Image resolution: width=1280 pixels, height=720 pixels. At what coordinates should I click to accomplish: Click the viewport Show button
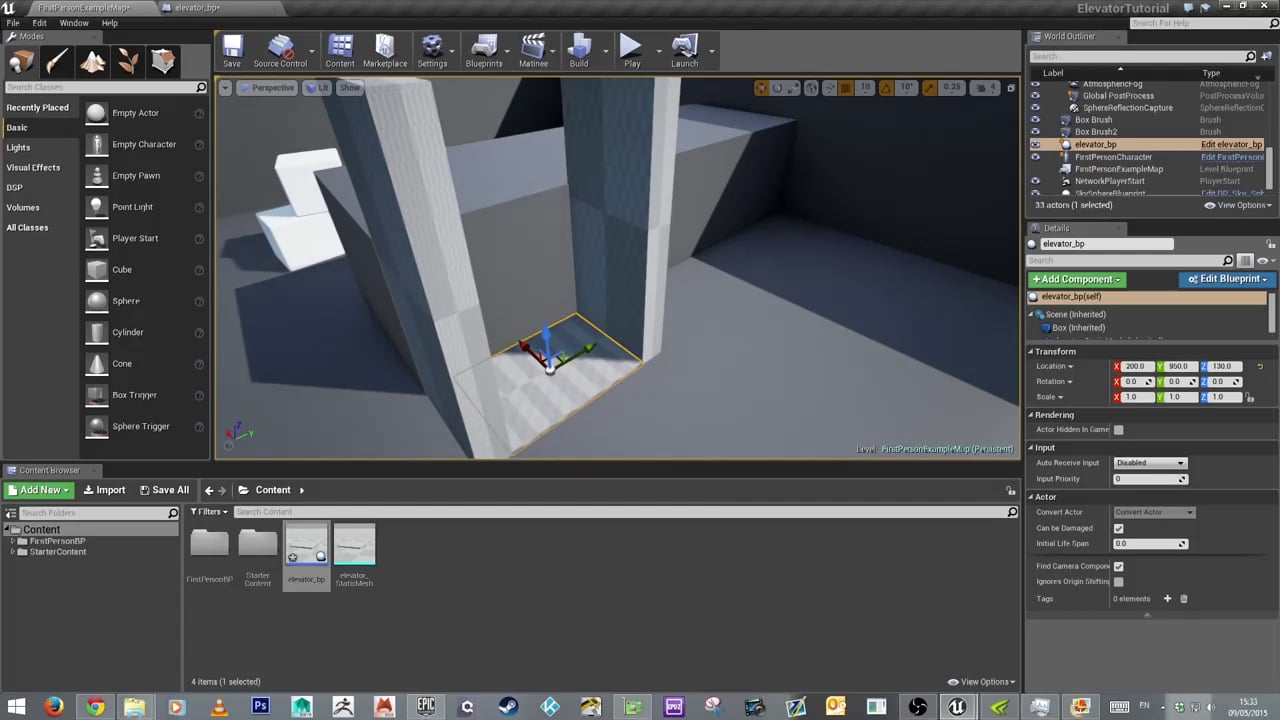350,88
